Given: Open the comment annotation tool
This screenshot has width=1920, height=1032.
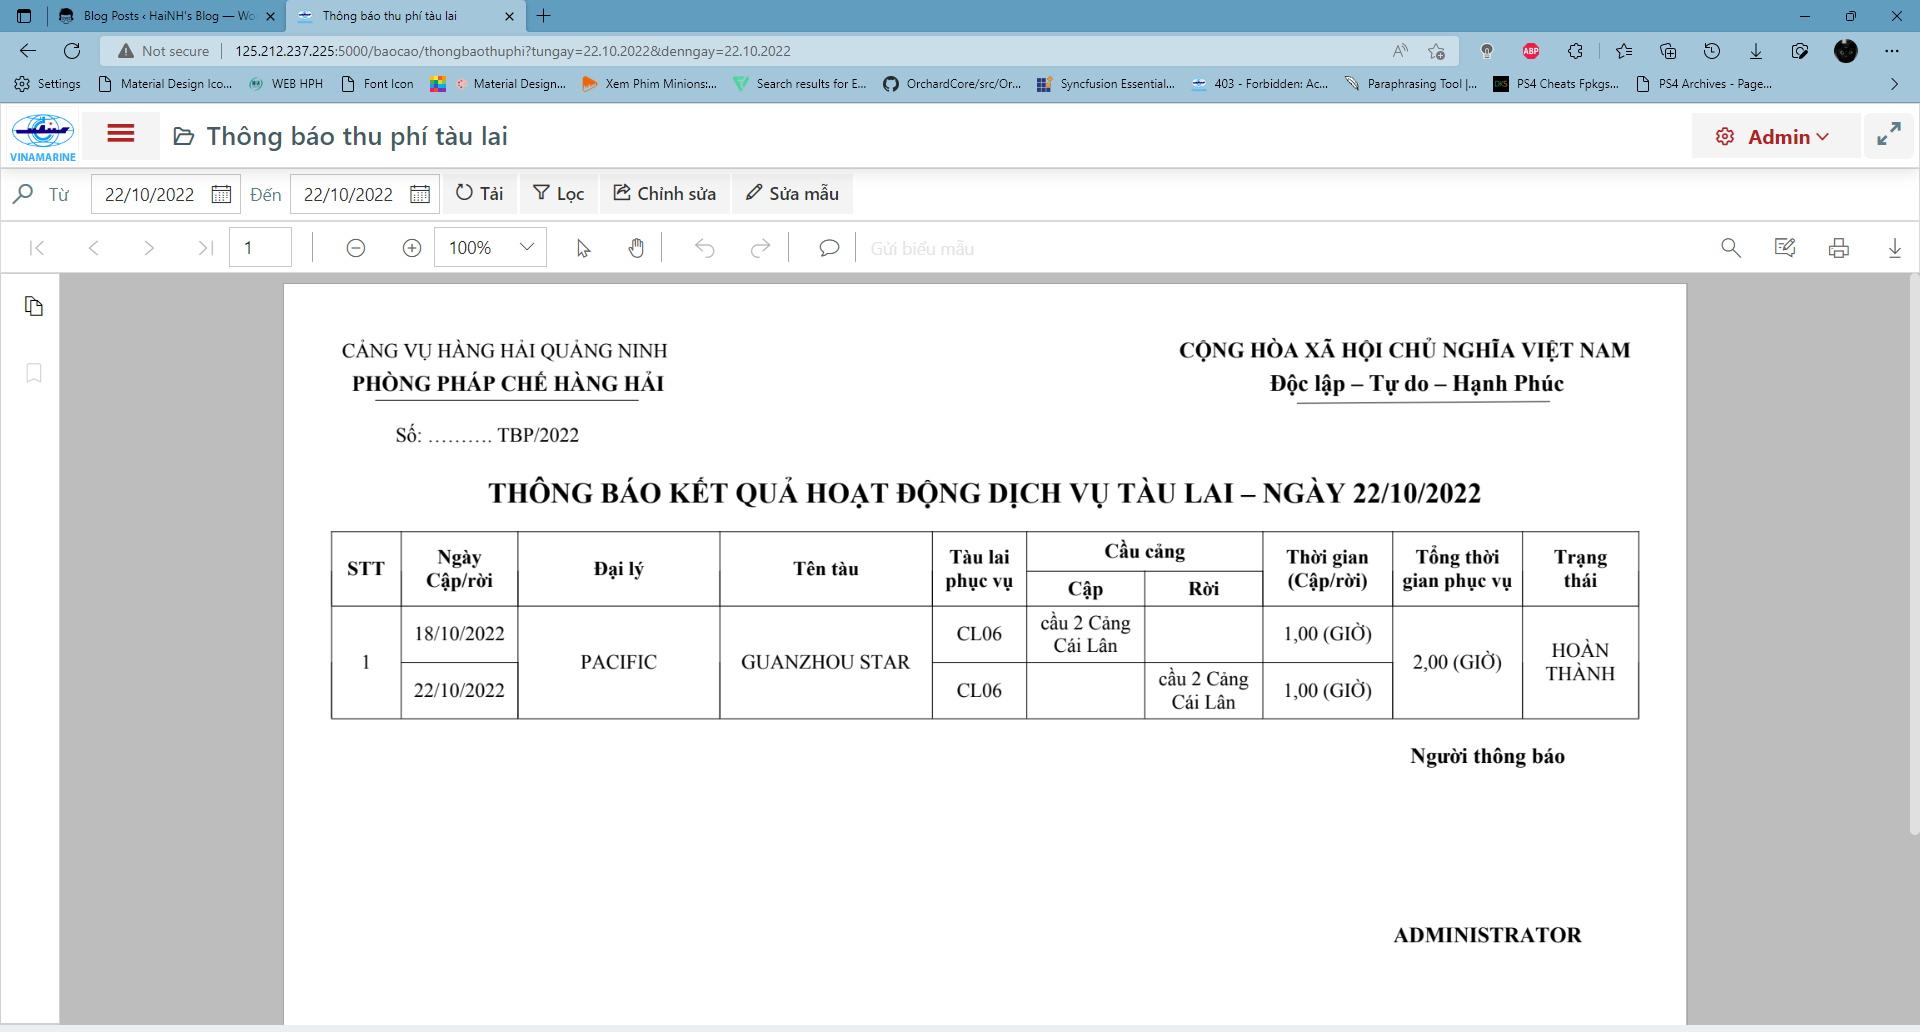Looking at the screenshot, I should tap(828, 248).
